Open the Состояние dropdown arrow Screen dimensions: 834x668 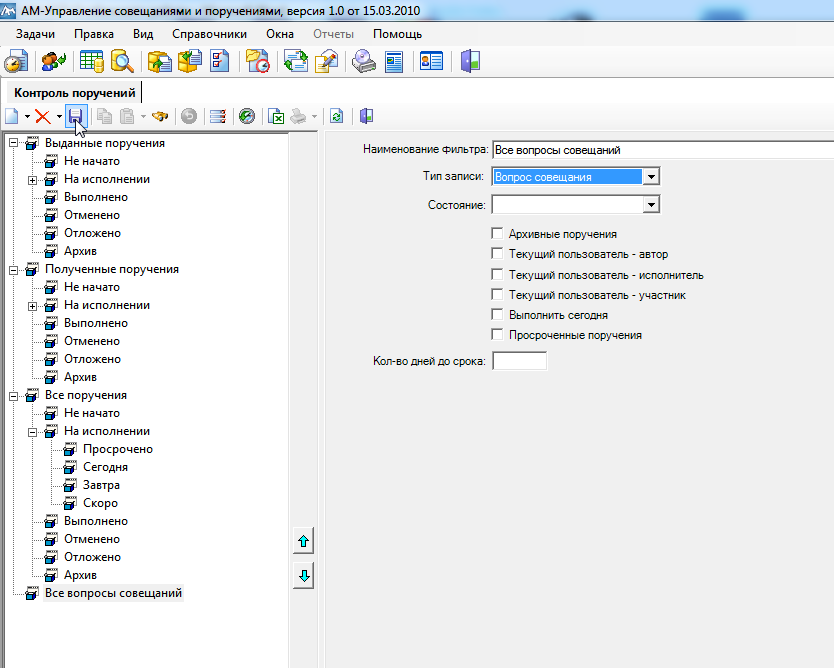(x=651, y=204)
